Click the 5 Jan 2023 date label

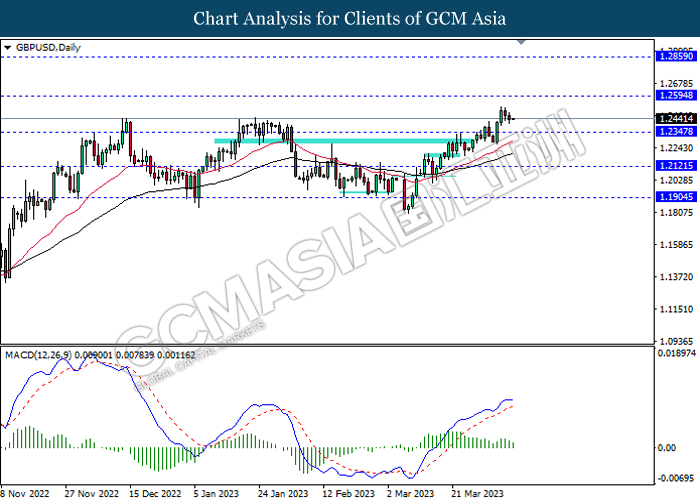click(x=217, y=493)
